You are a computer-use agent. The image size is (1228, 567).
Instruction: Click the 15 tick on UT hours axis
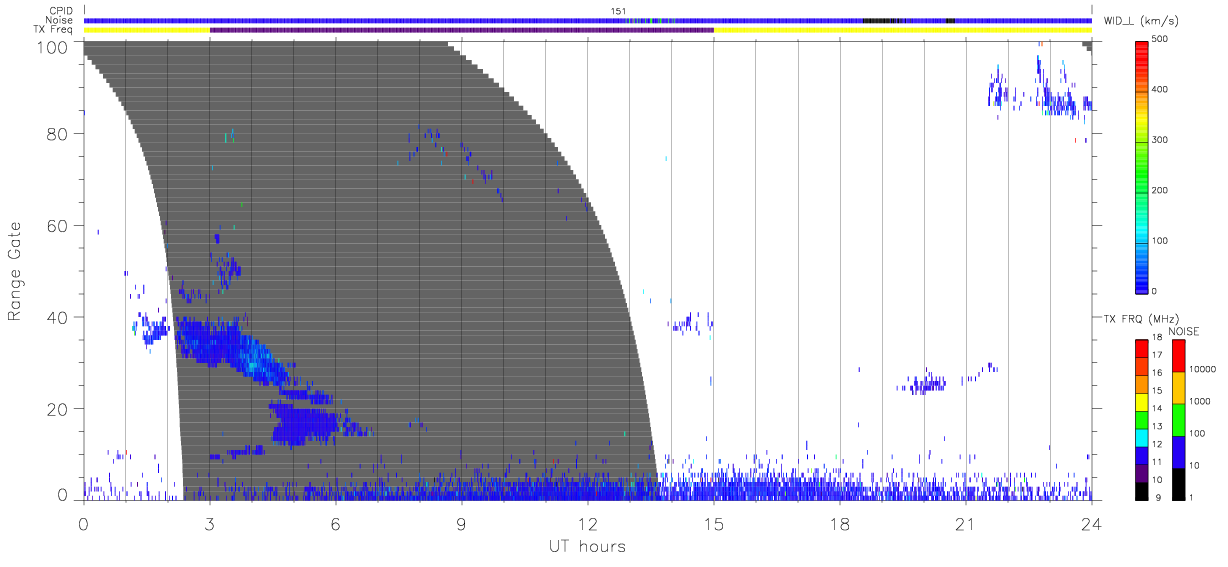714,523
